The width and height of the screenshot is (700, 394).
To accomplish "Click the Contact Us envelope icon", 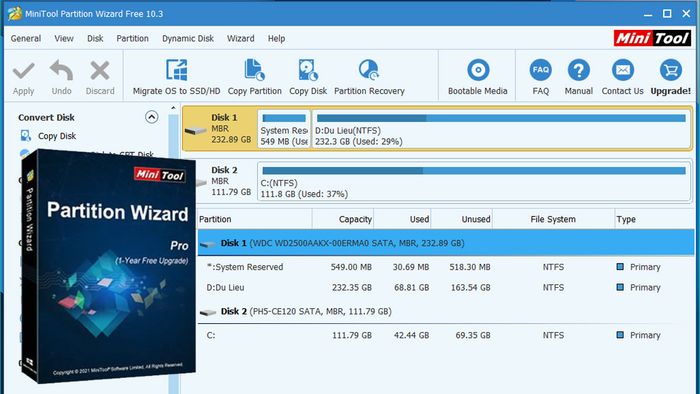I will [622, 70].
